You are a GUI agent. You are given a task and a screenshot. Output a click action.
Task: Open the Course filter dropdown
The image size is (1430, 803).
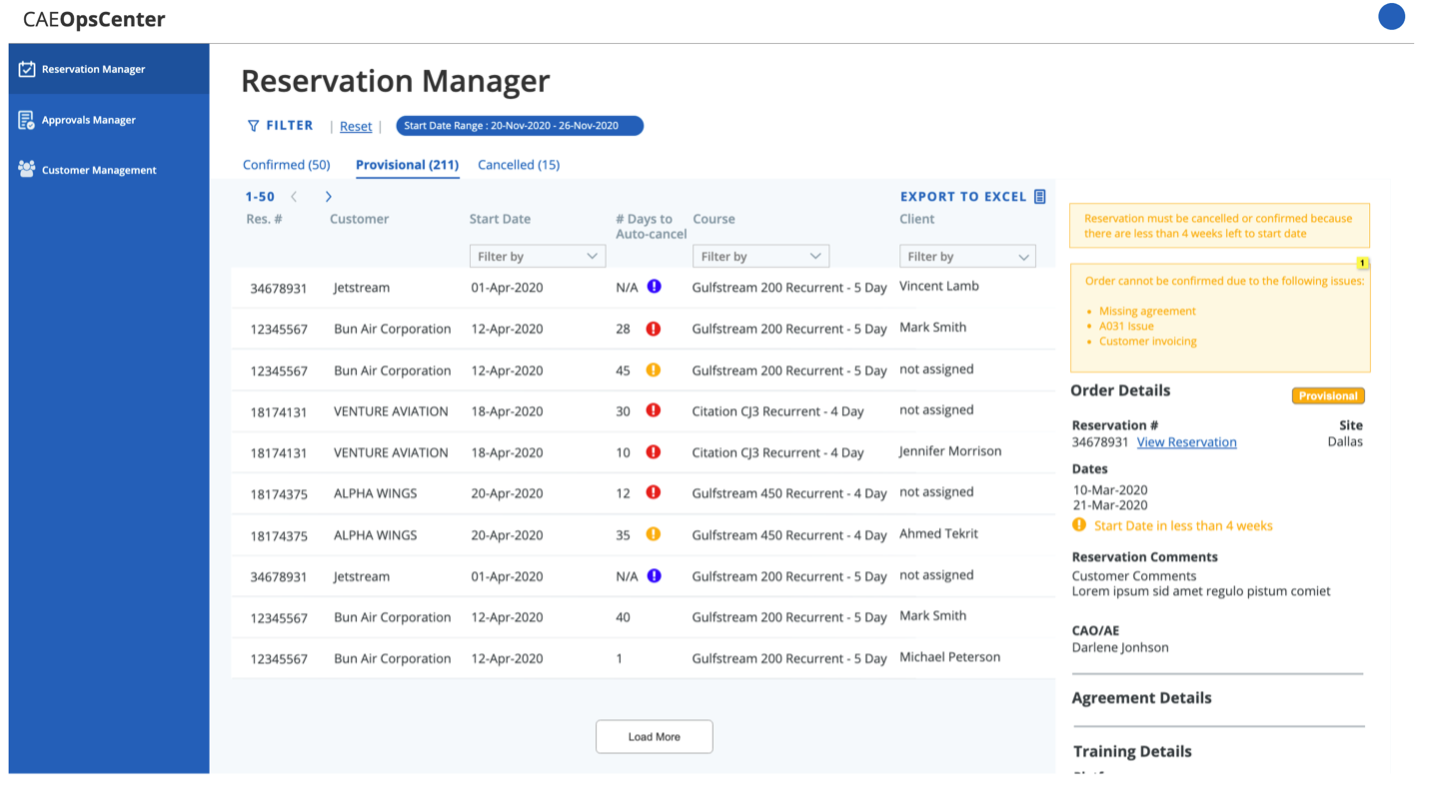coord(760,257)
